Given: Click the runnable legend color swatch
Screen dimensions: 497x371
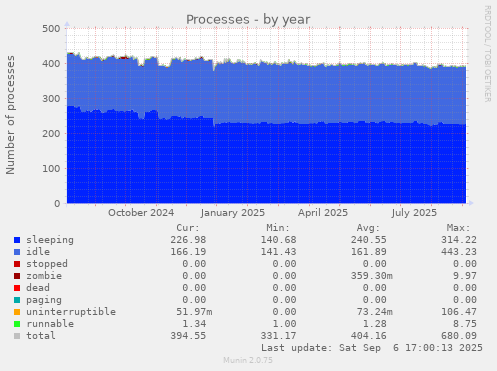Looking at the screenshot, I should (17, 324).
